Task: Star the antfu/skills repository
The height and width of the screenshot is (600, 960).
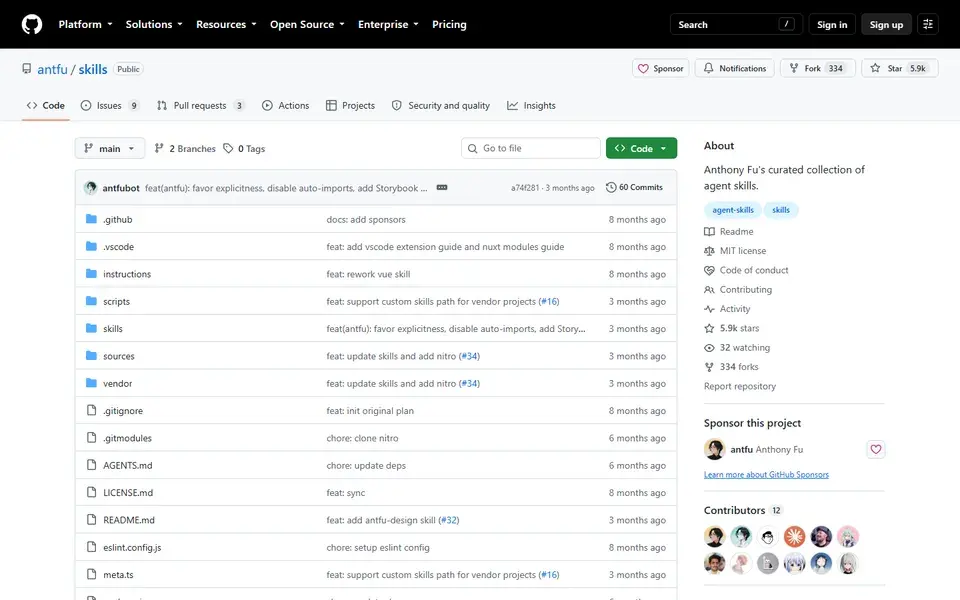Action: pos(899,69)
